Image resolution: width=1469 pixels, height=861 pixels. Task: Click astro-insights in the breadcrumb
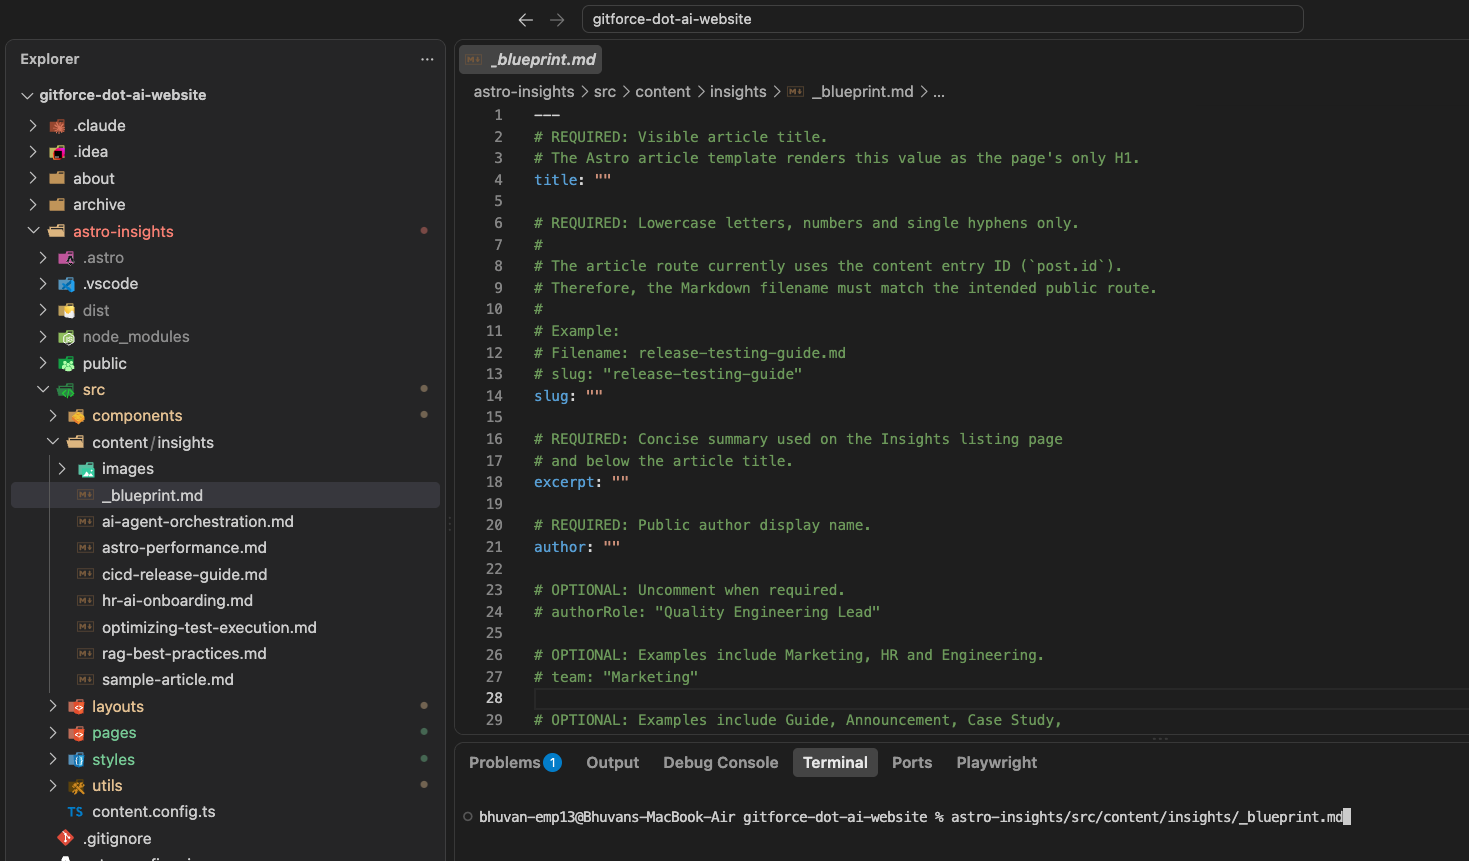(524, 92)
